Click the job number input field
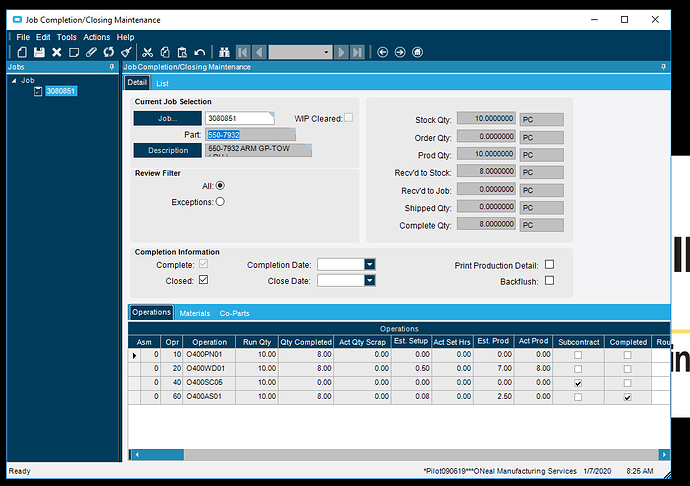The image size is (690, 486). coord(238,118)
